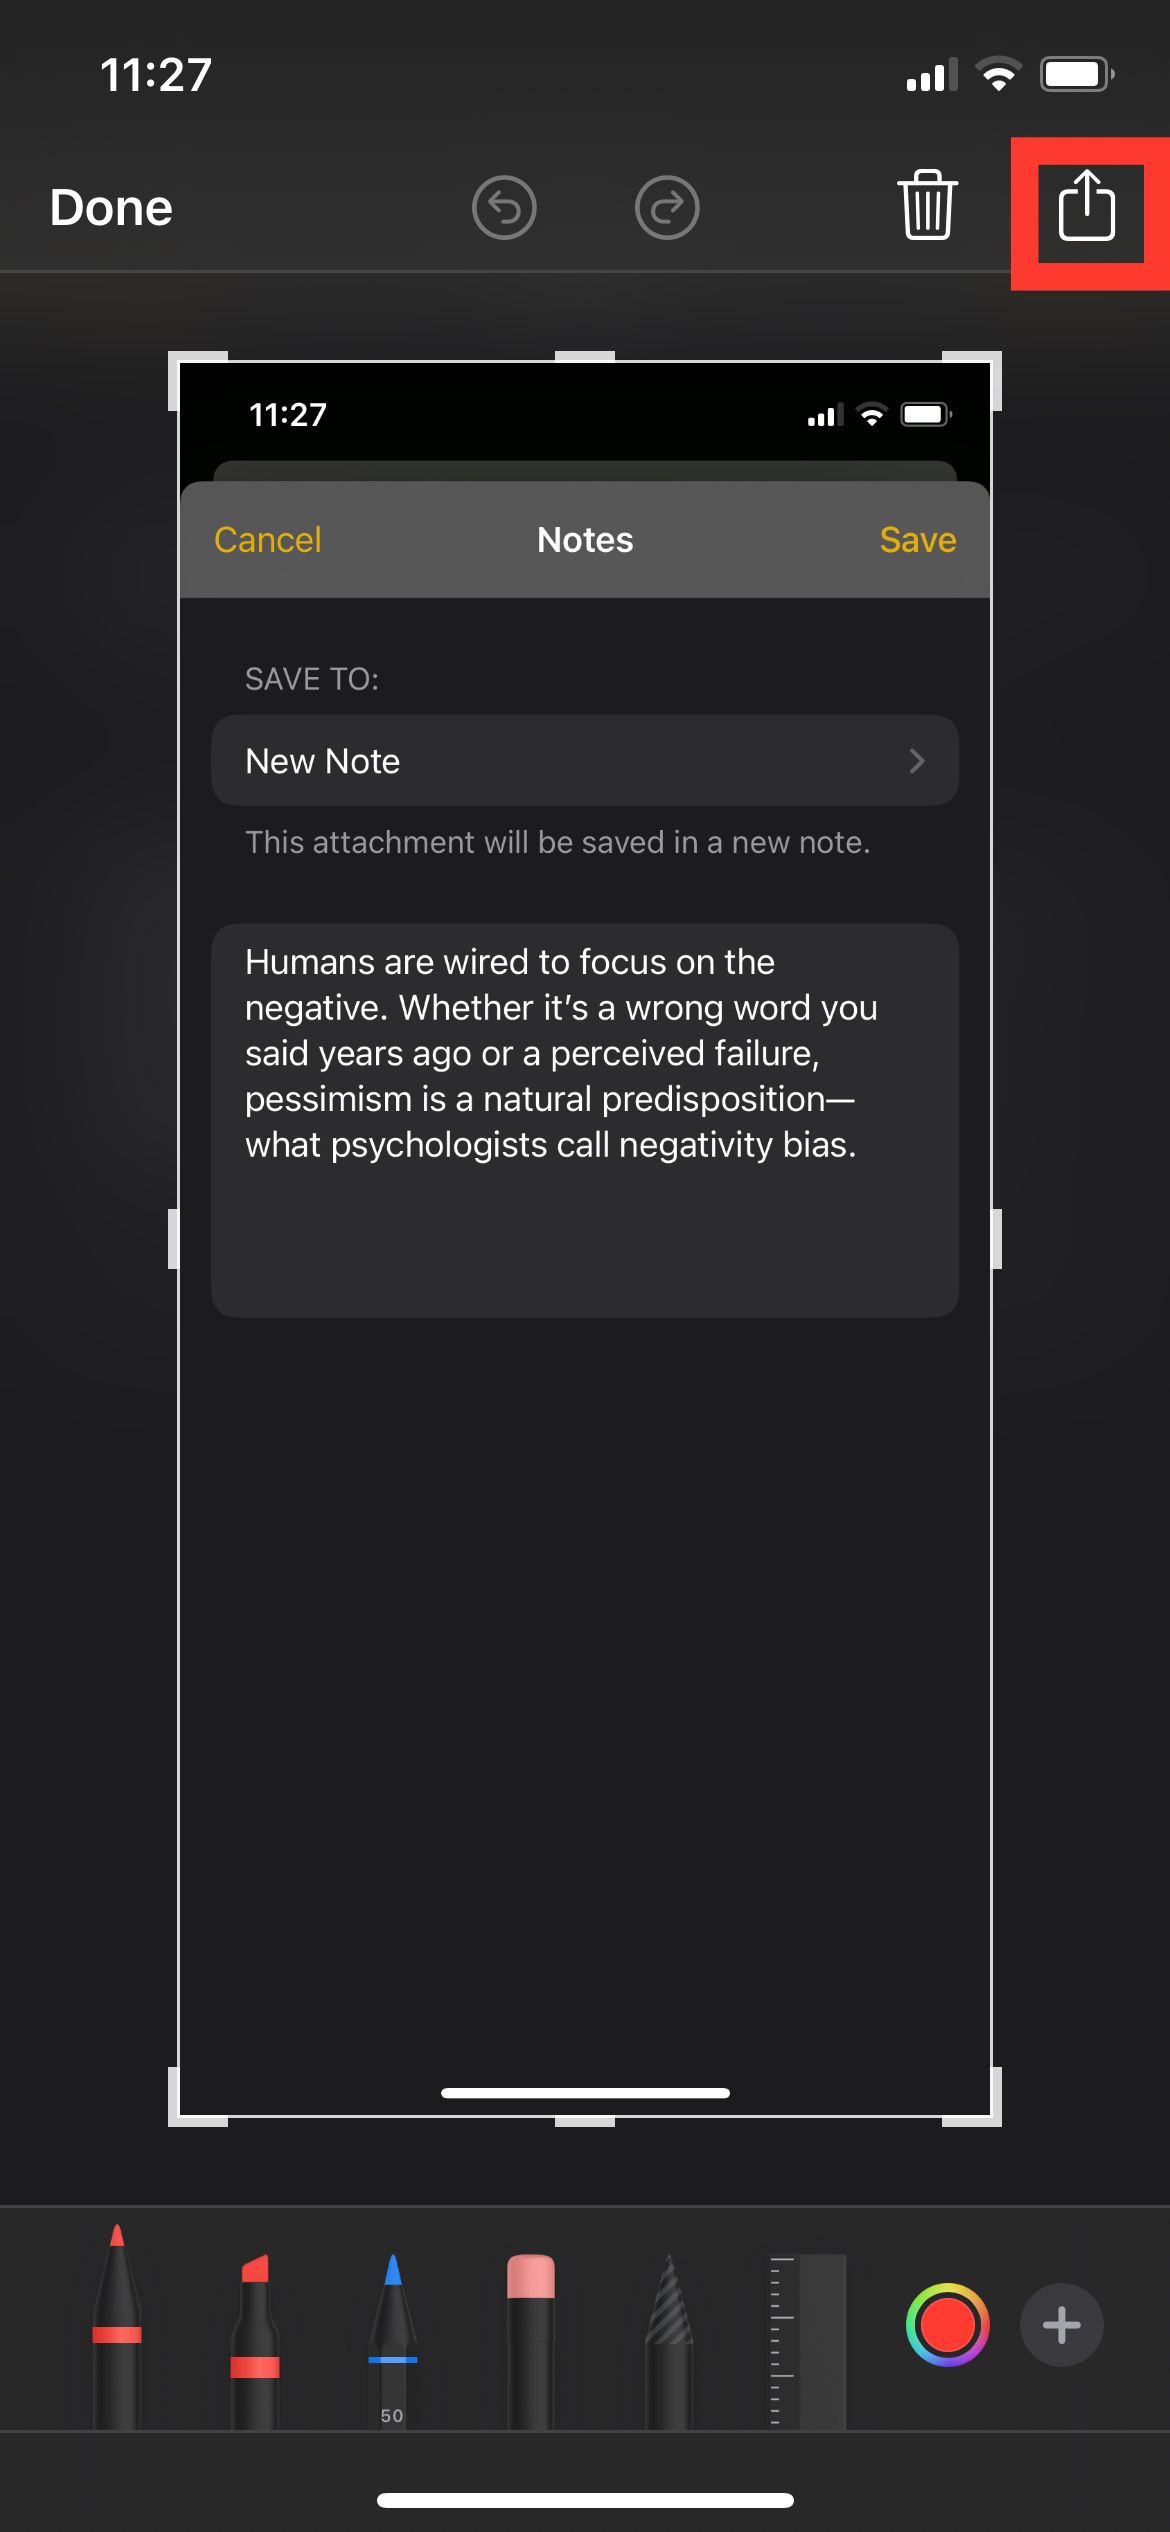Click the note text about negativity bias
The width and height of the screenshot is (1170, 2532).
560,1053
